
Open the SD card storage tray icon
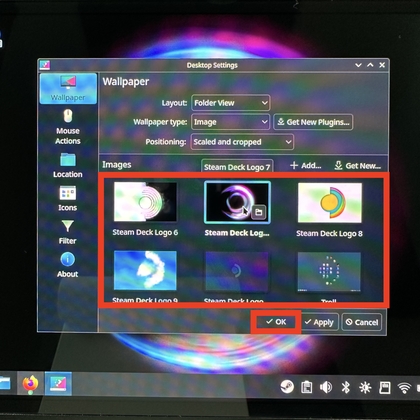point(385,387)
